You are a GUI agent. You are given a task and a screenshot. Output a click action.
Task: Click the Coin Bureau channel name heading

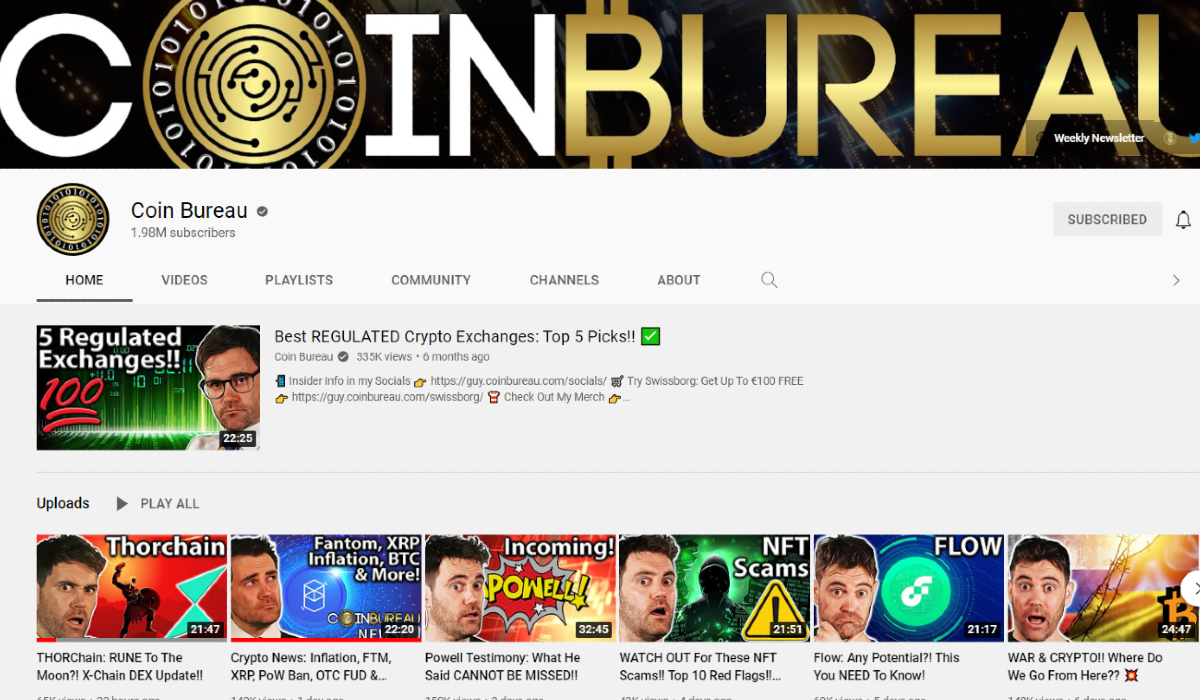(189, 210)
